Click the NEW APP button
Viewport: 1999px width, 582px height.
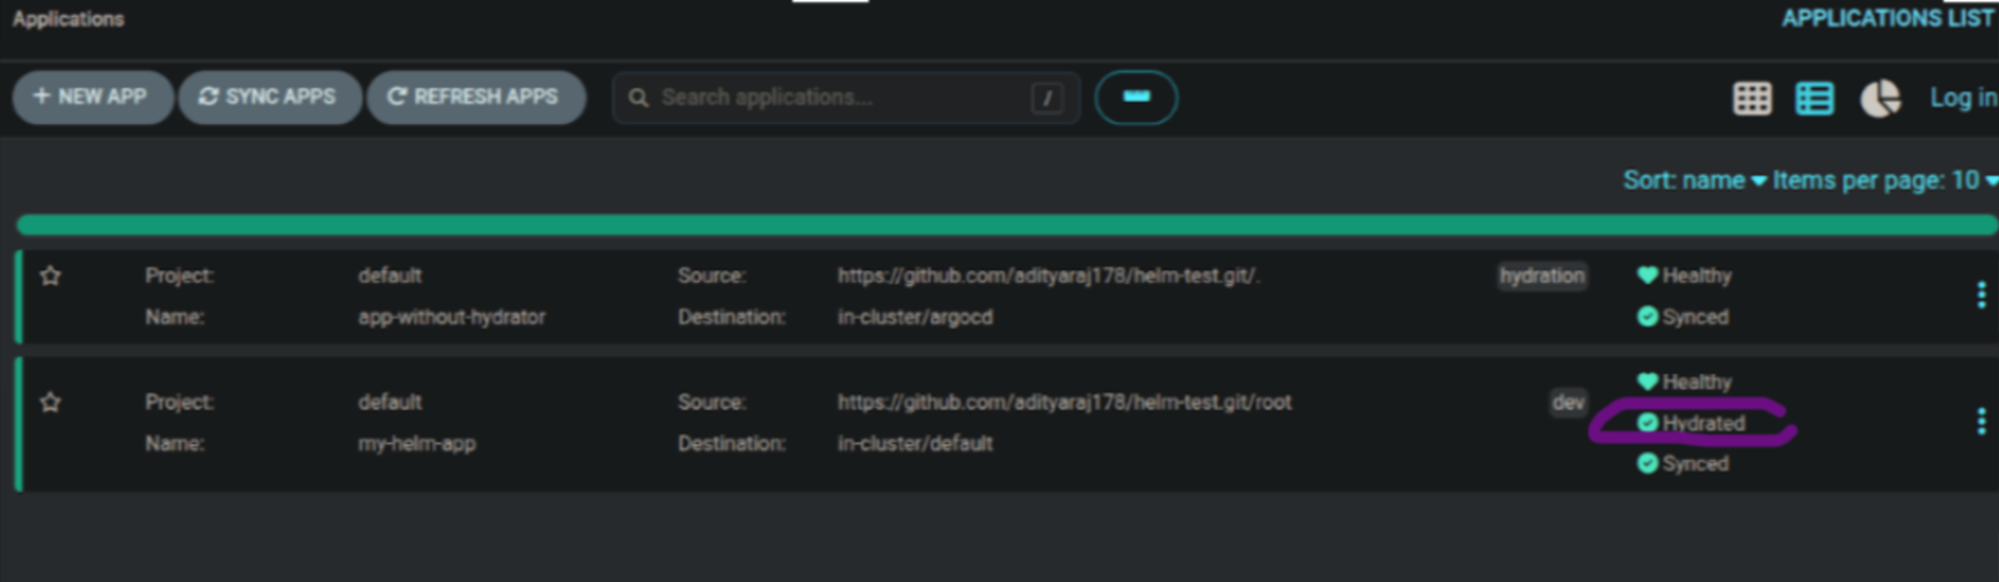tap(92, 97)
